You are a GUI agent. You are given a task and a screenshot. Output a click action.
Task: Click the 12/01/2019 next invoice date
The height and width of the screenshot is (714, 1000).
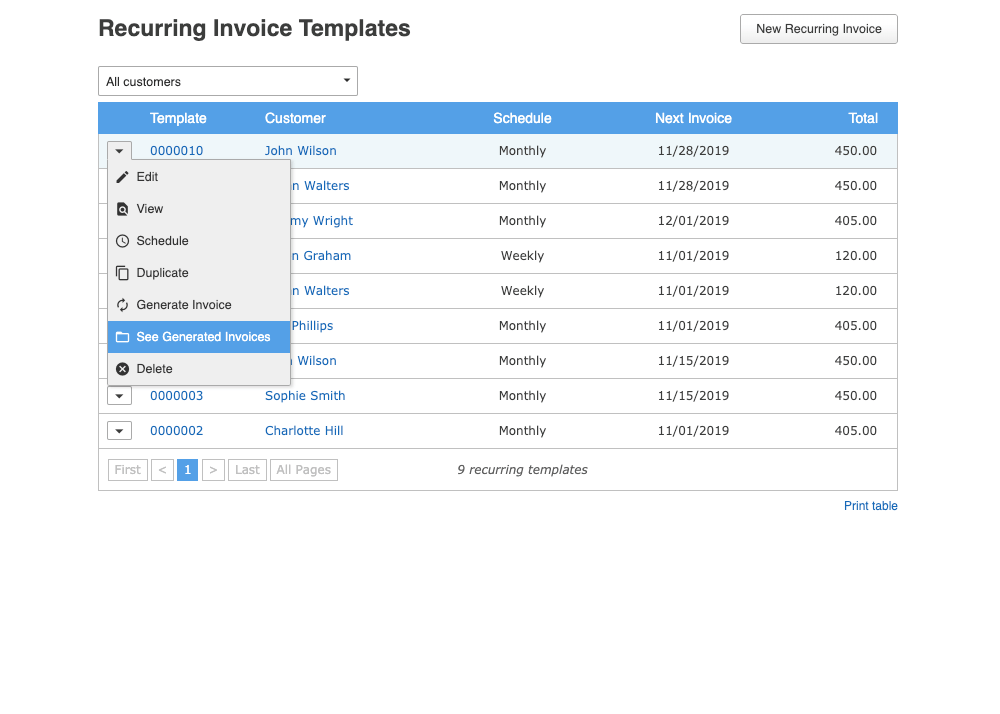coord(693,221)
